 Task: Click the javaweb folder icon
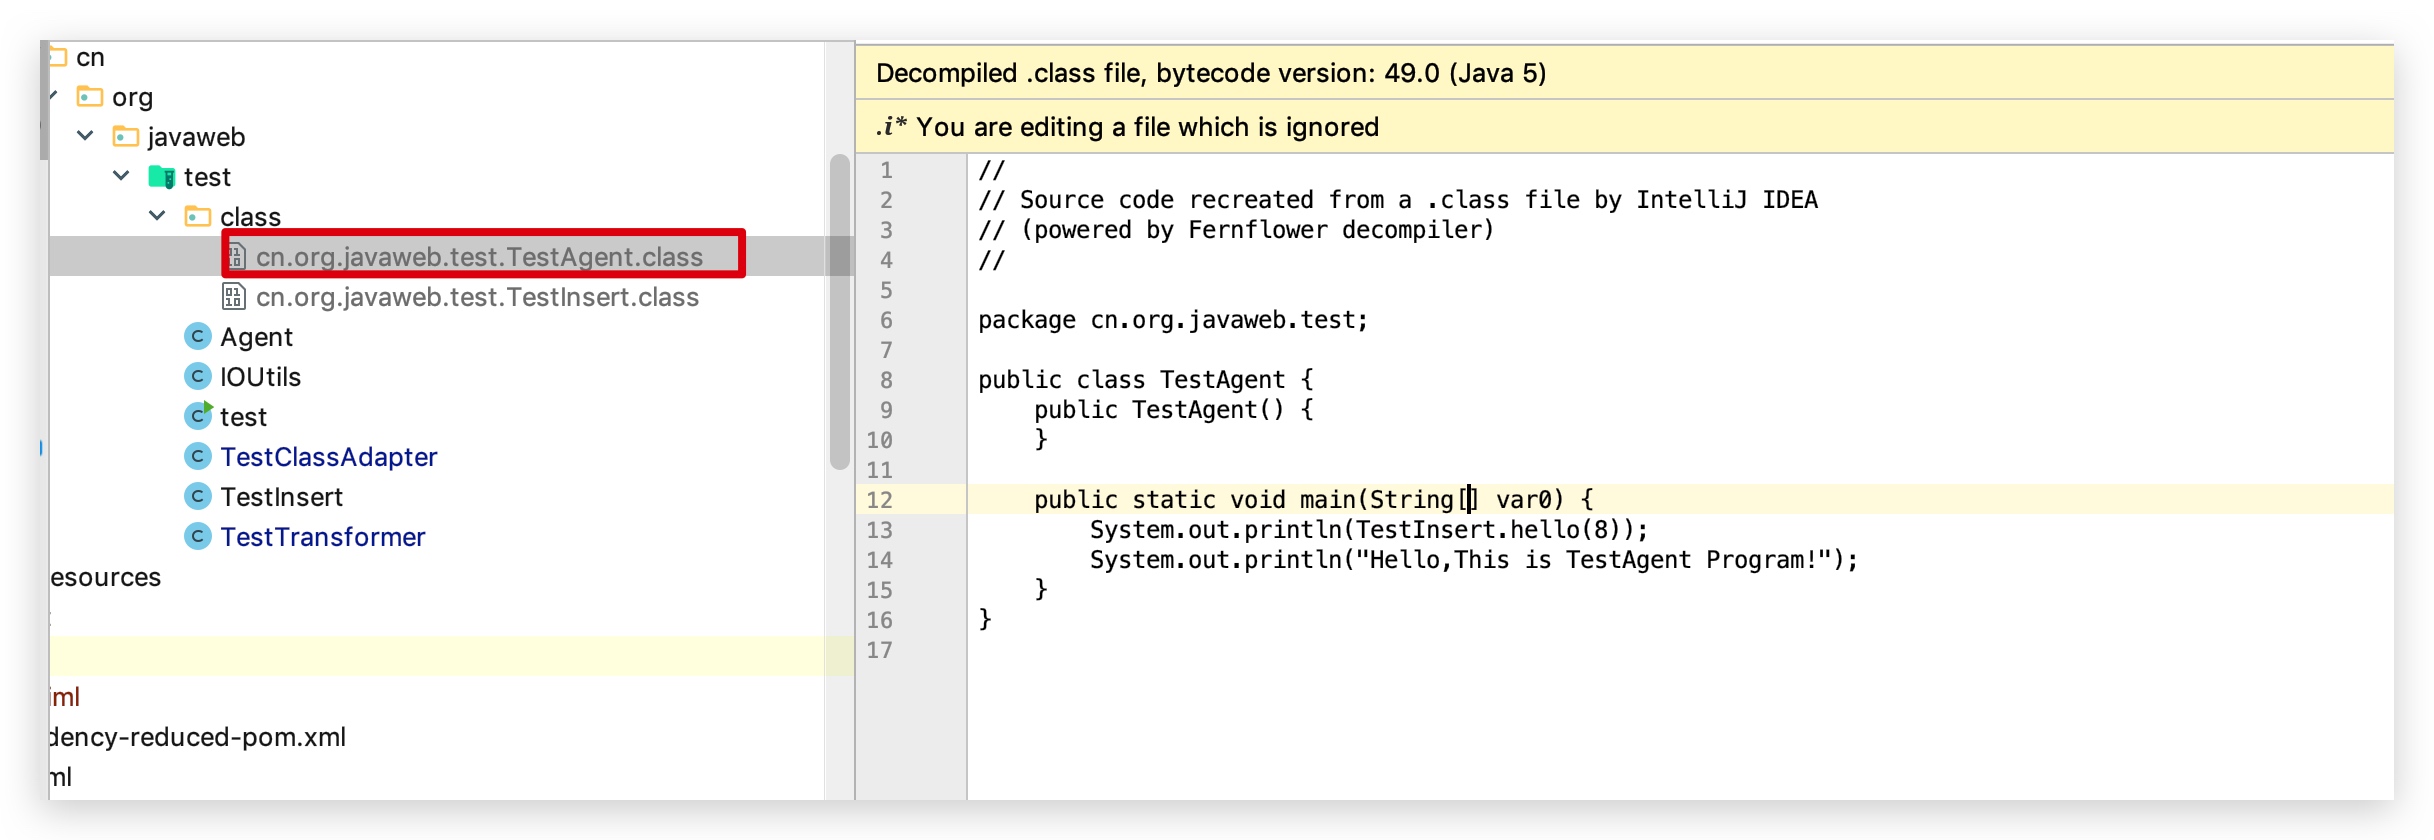pyautogui.click(x=126, y=136)
